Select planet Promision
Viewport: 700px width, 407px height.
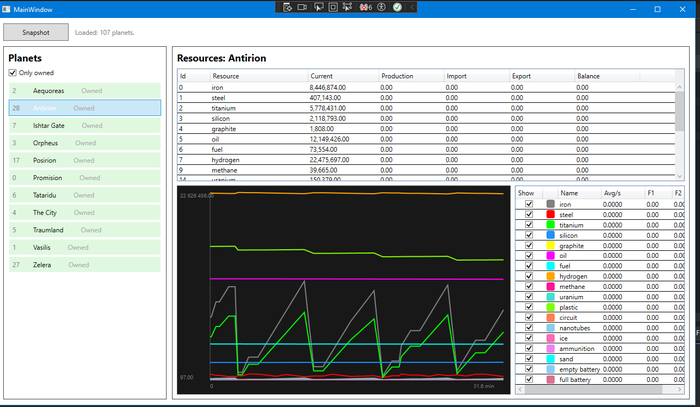point(85,178)
